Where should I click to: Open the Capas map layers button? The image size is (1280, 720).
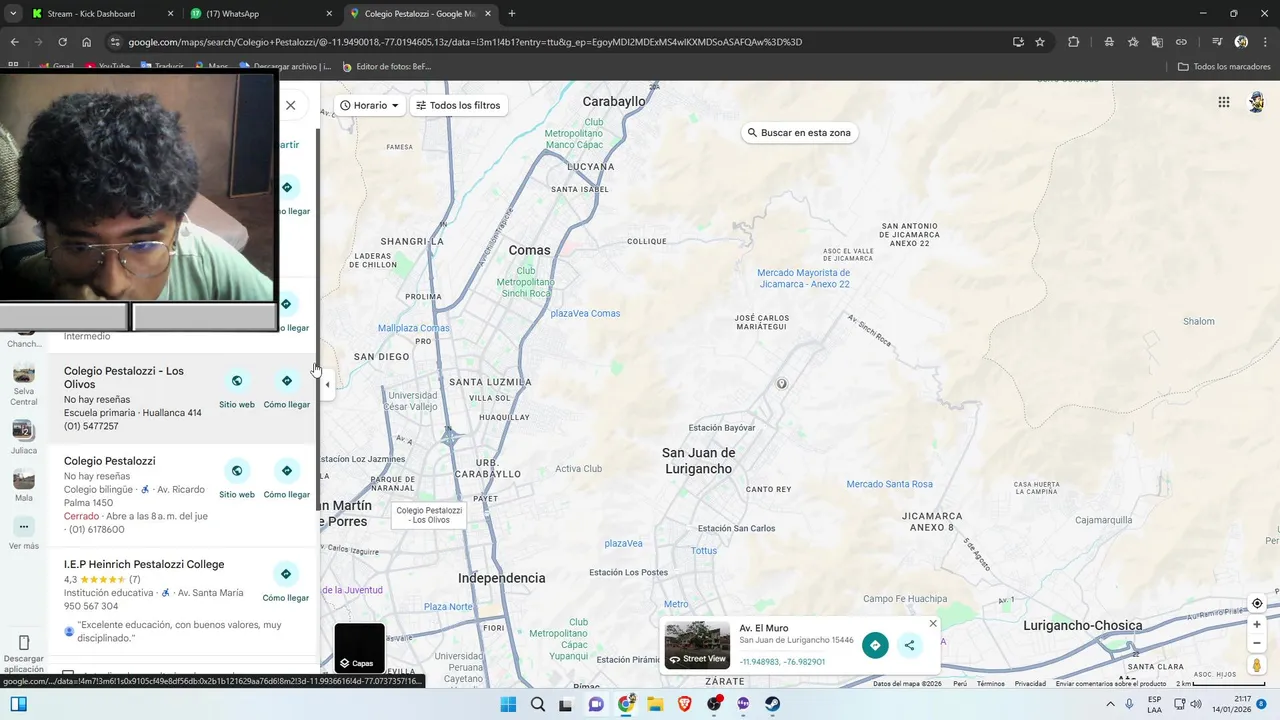359,648
